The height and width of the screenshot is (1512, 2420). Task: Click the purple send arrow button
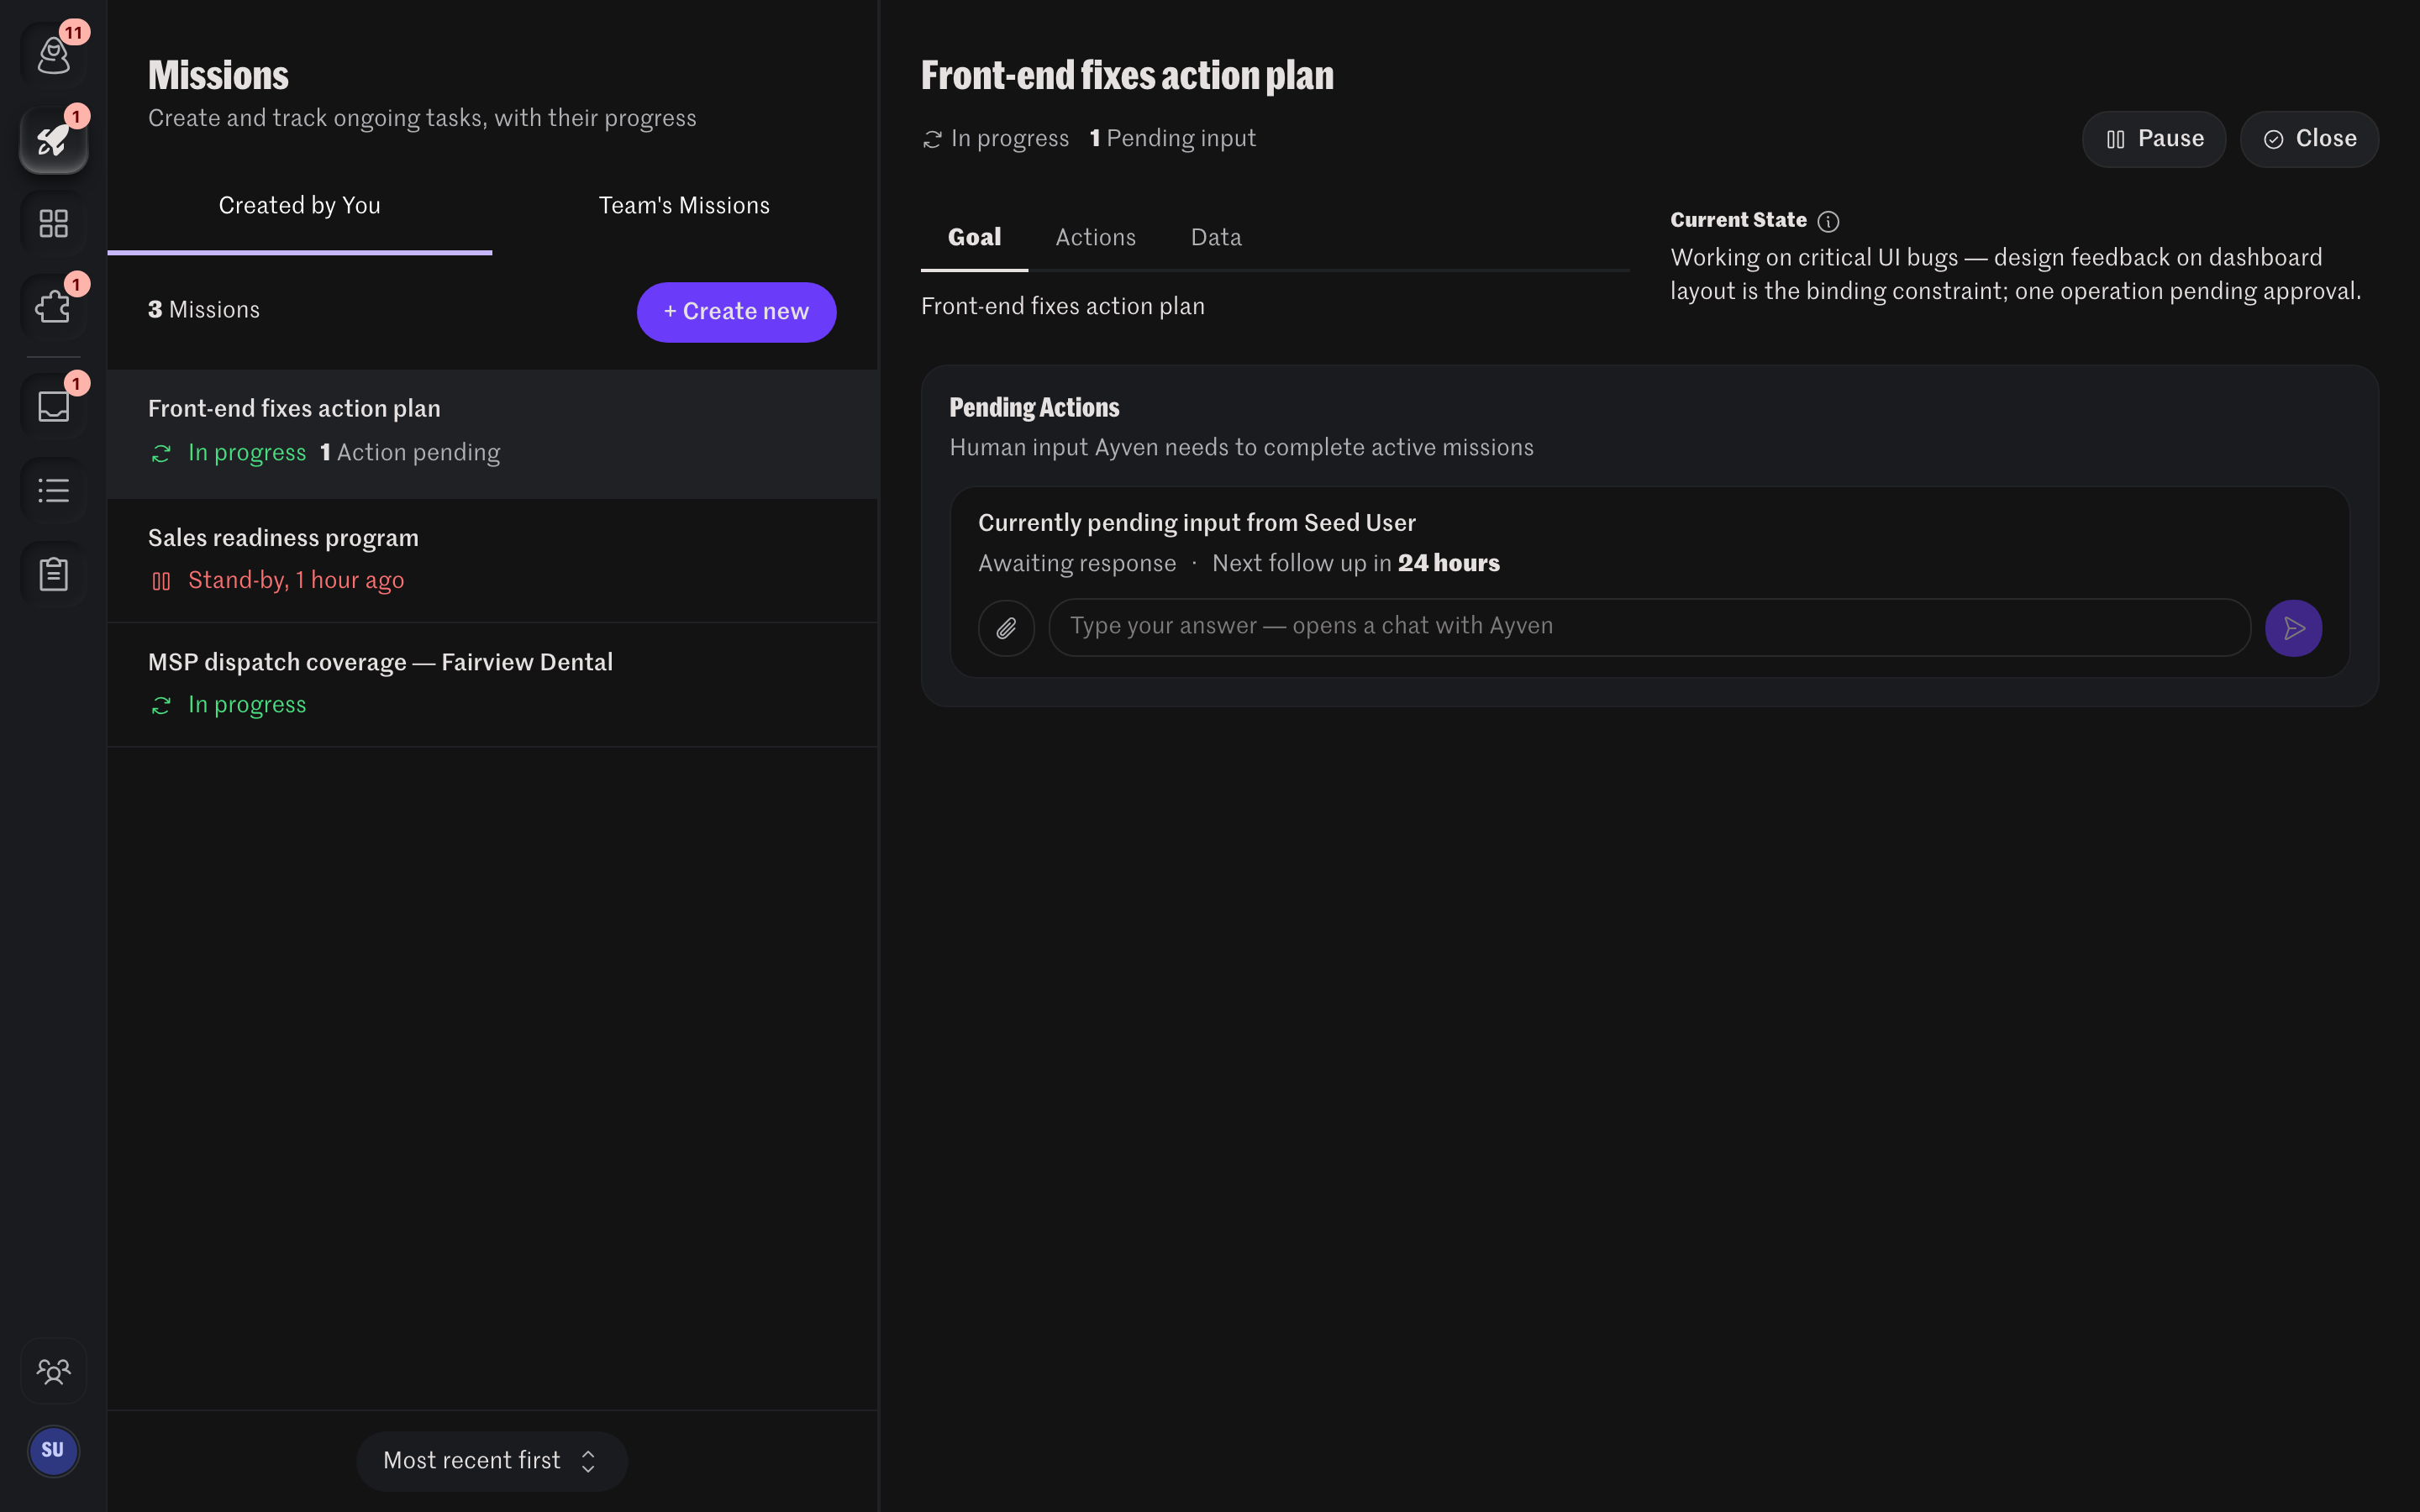(2293, 628)
